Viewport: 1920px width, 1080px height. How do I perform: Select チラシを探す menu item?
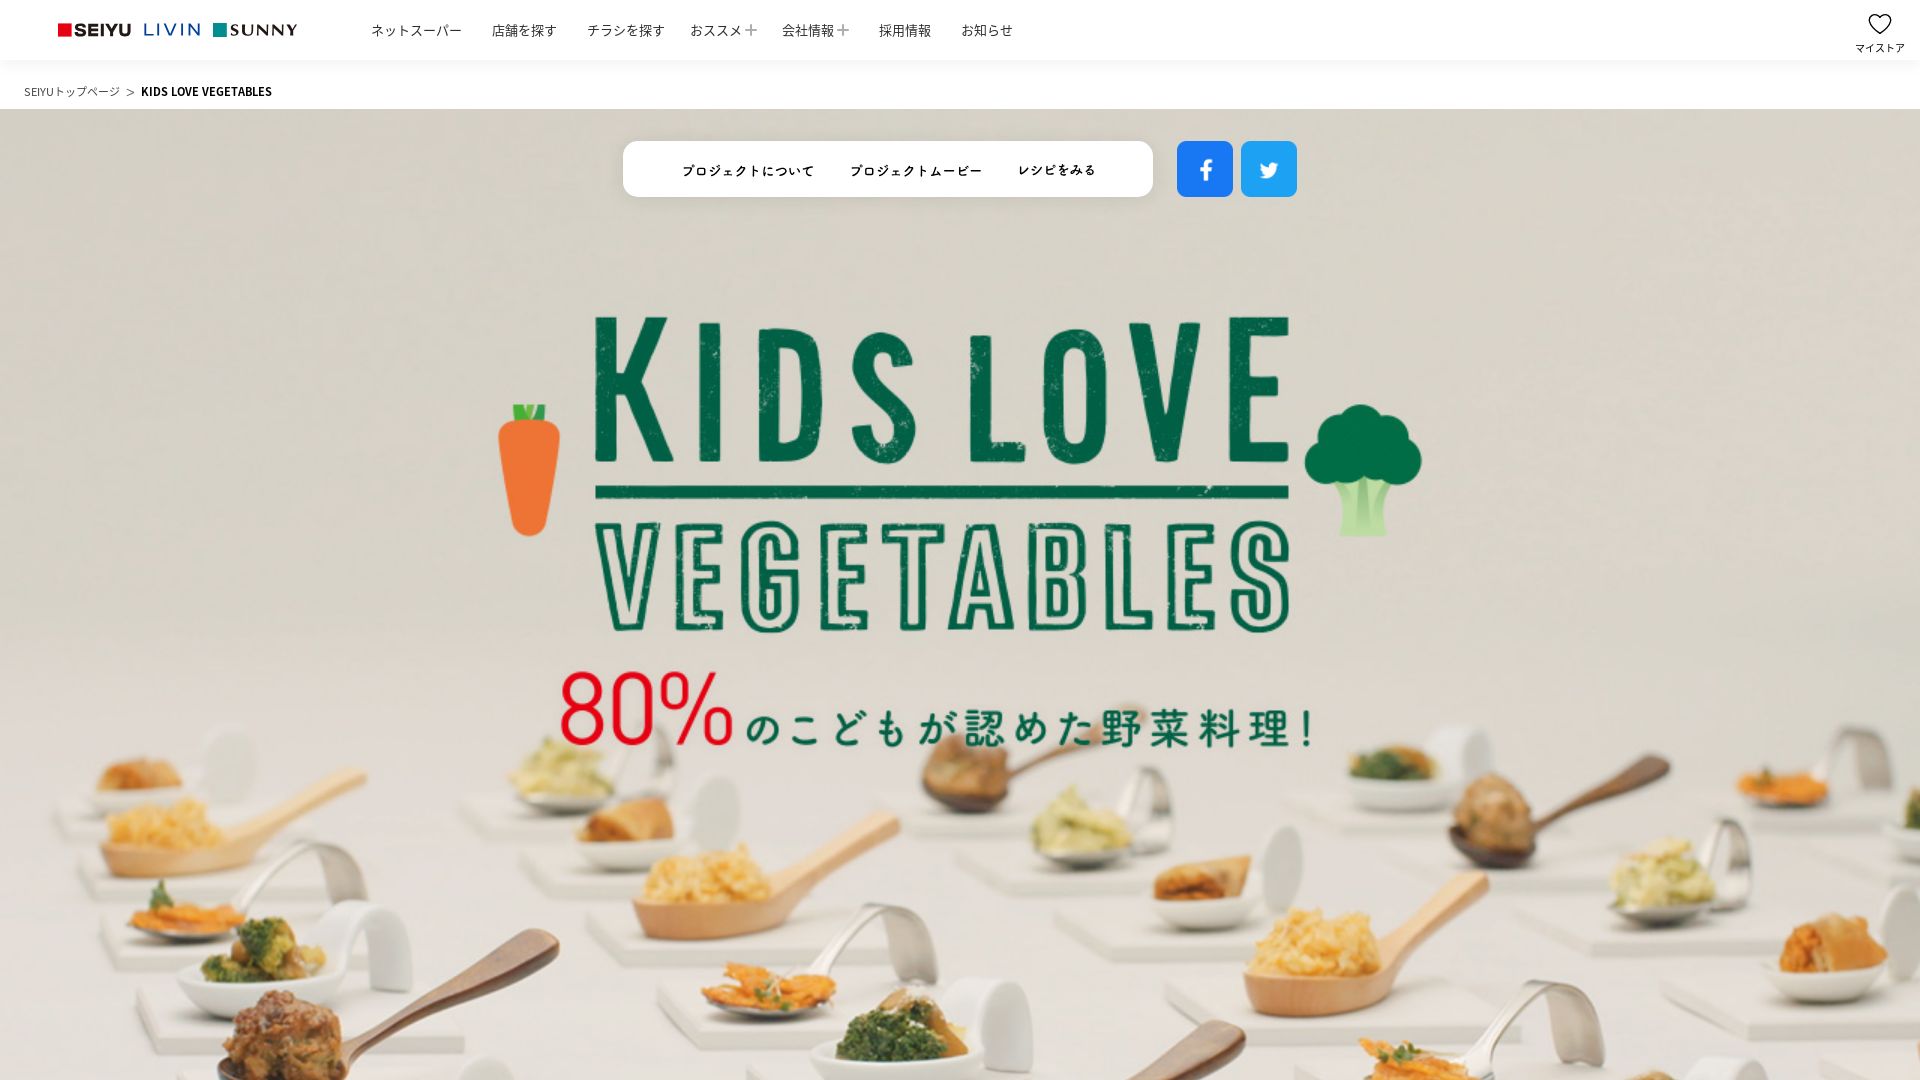click(x=625, y=31)
